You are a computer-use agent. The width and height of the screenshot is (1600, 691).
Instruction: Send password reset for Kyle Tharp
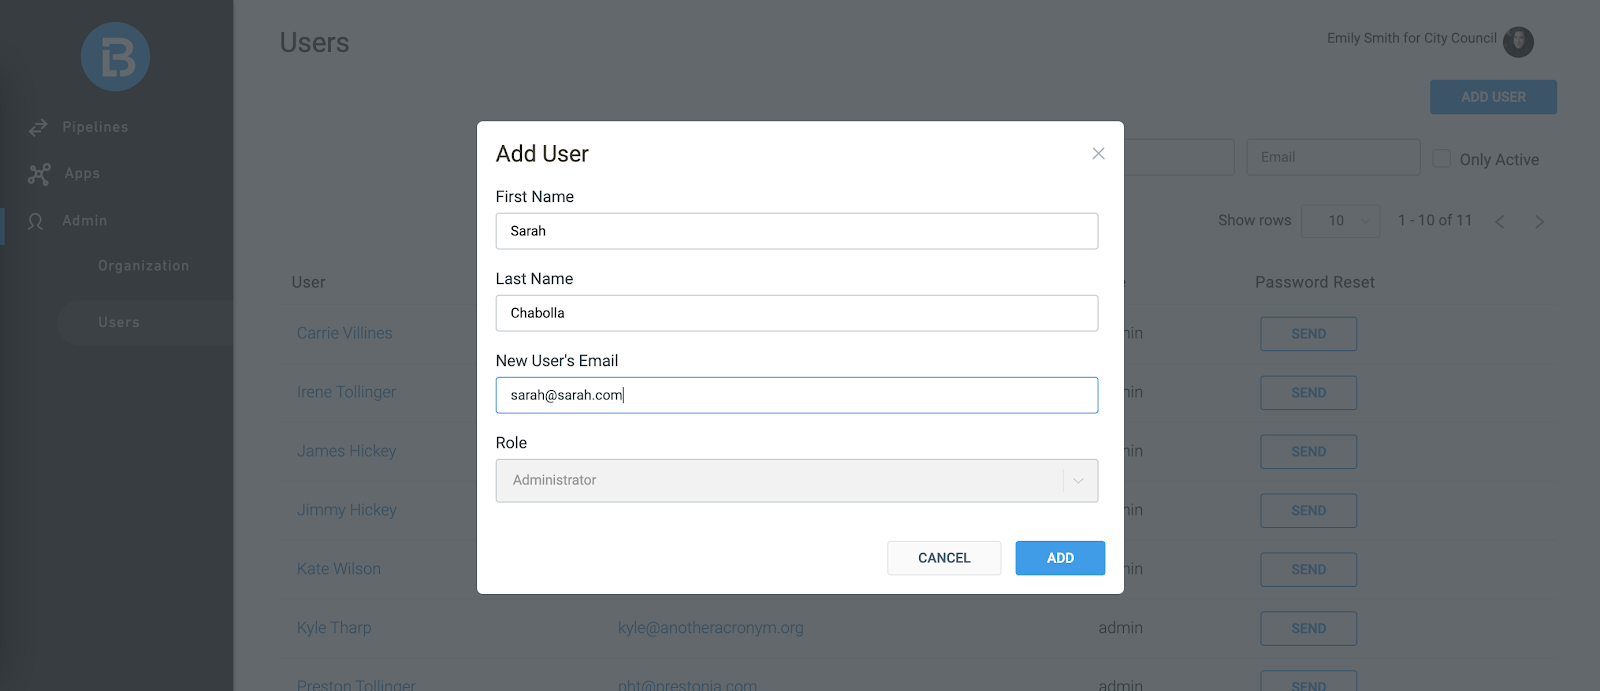tap(1308, 629)
